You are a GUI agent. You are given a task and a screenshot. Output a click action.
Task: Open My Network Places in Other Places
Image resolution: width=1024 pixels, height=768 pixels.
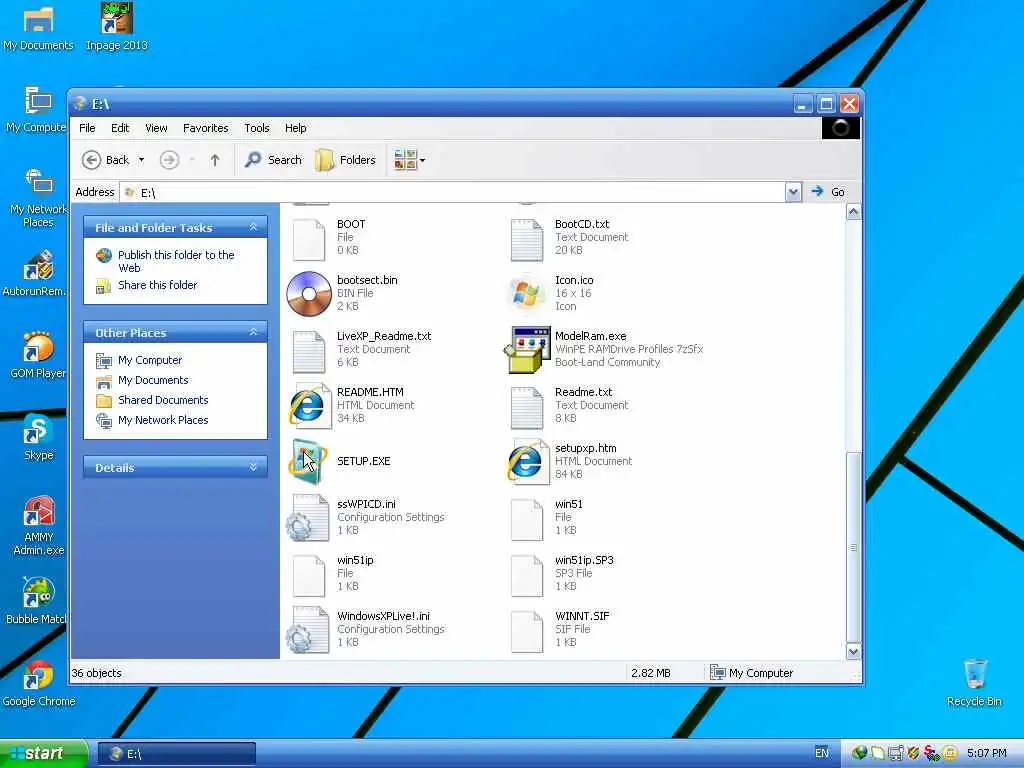(x=163, y=420)
